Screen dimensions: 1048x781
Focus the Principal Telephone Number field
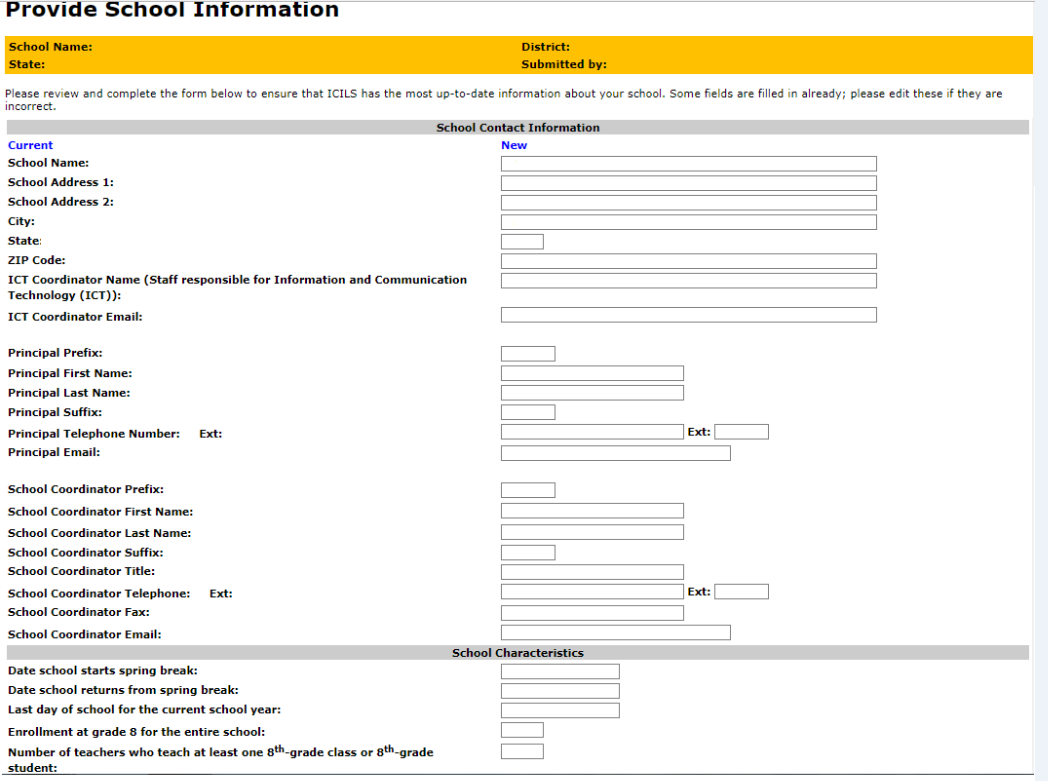coord(592,432)
